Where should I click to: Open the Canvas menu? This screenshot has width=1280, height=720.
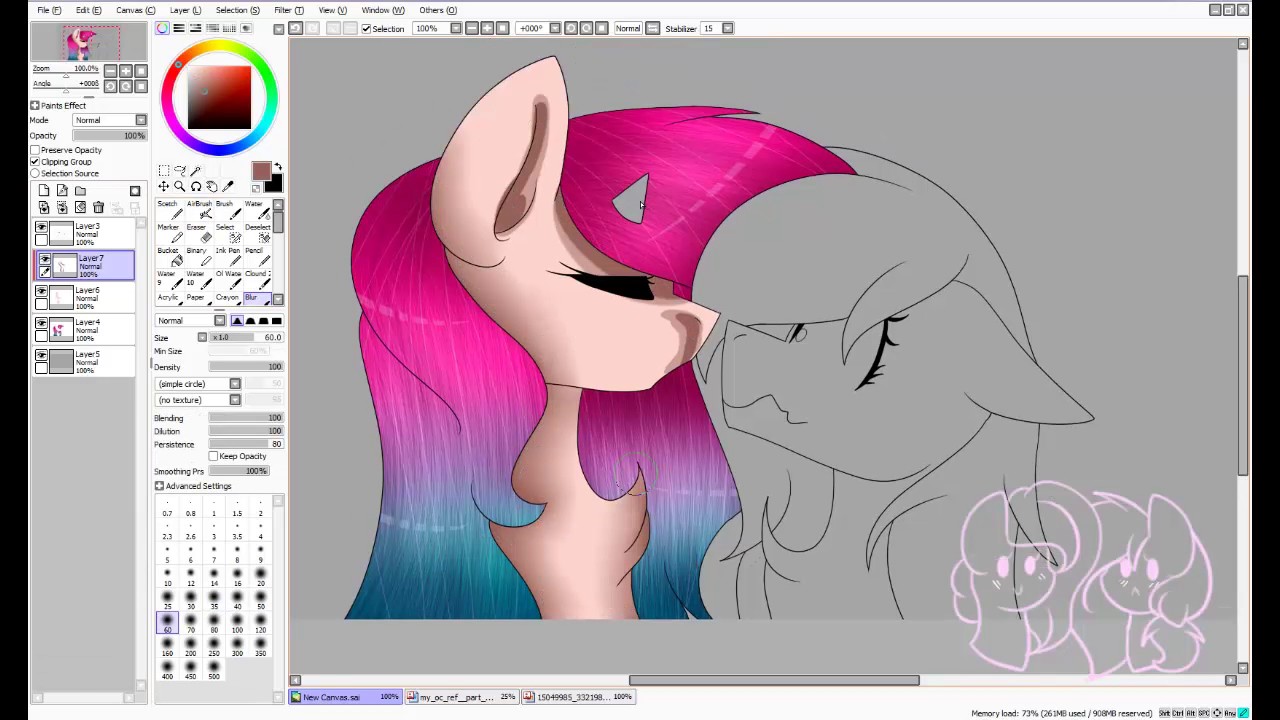coord(135,10)
